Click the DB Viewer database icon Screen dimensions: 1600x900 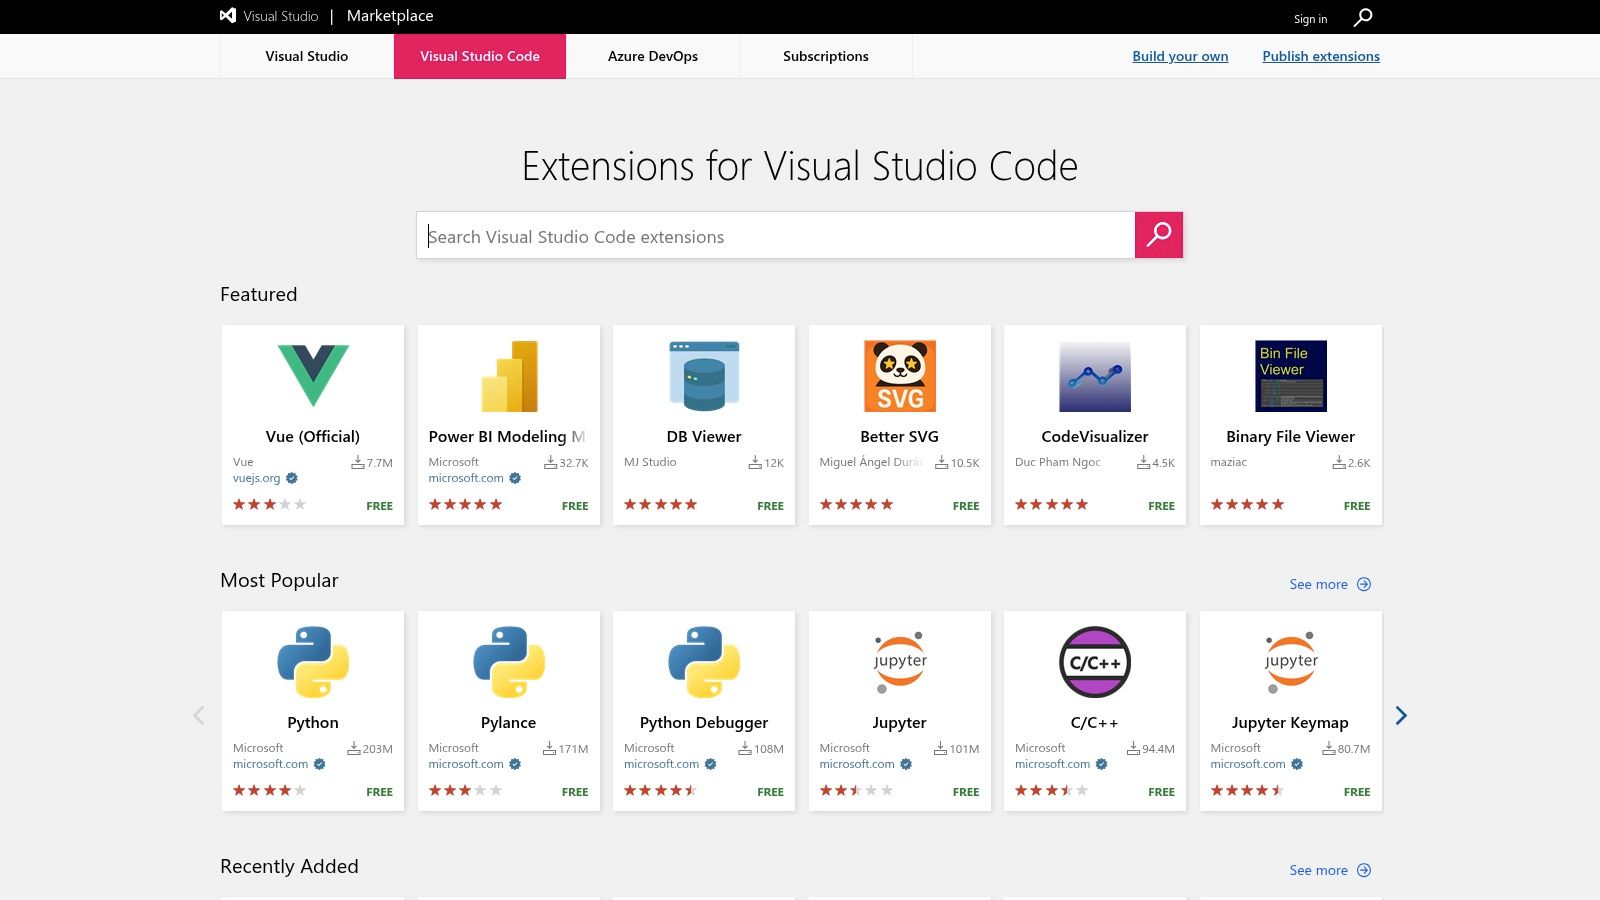704,376
